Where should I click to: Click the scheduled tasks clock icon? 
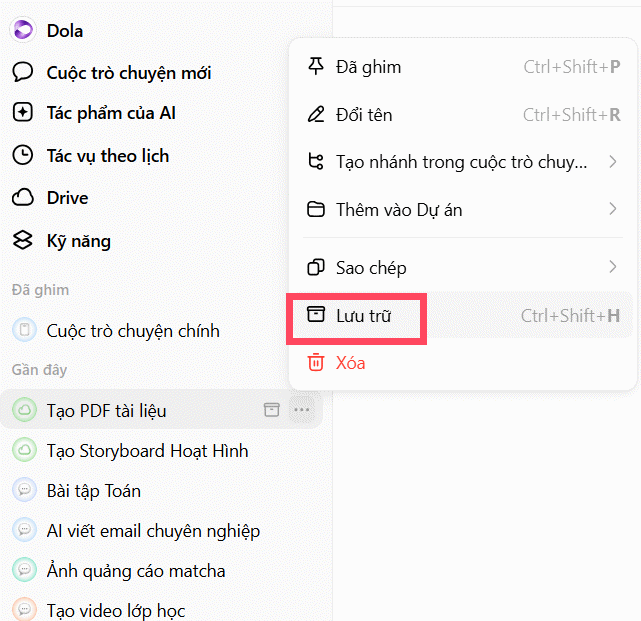(x=22, y=155)
